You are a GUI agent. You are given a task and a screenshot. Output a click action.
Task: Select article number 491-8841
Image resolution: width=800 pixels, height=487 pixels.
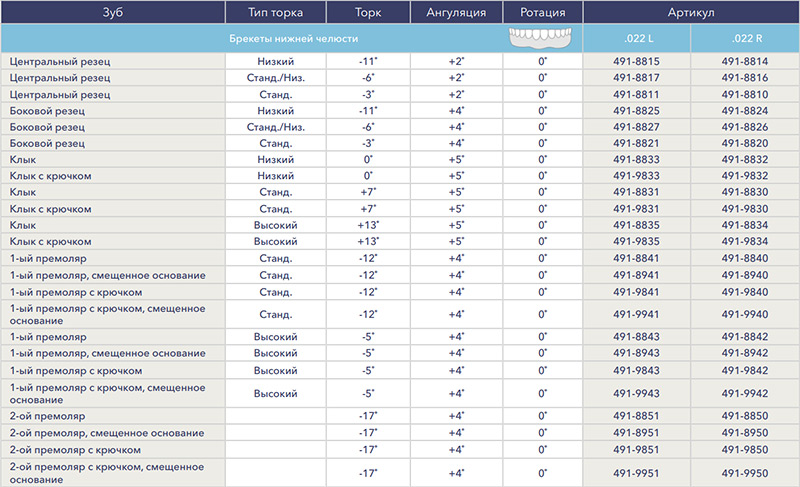636,258
